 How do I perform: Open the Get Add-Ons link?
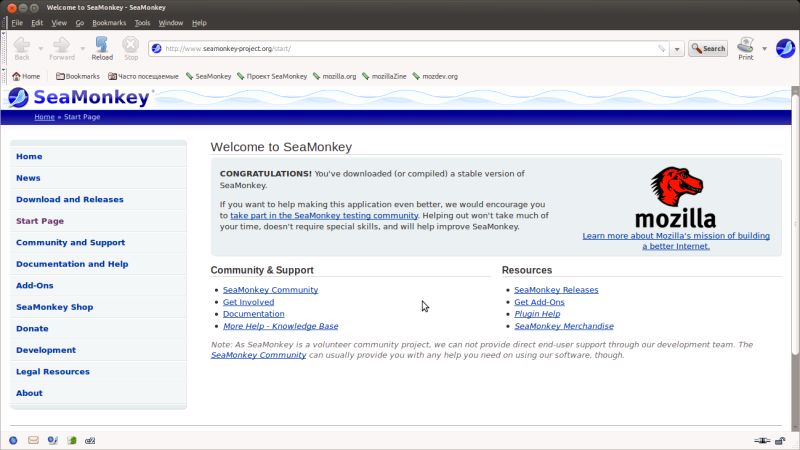click(539, 302)
